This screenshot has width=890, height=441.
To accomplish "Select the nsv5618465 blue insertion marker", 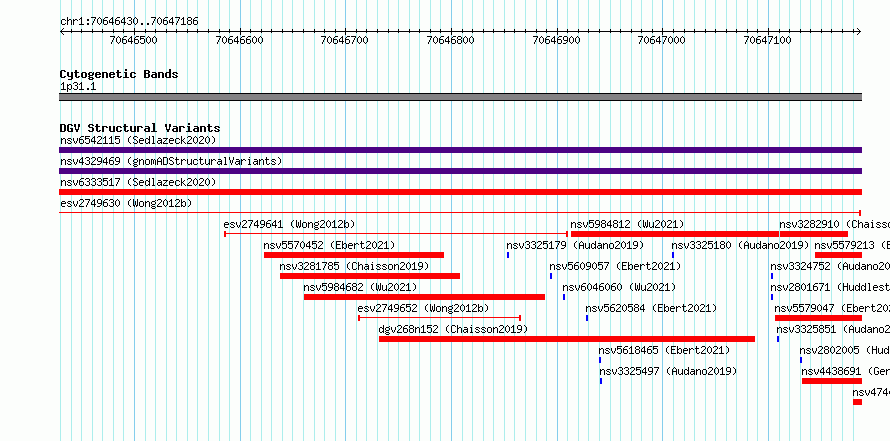I will click(x=600, y=360).
